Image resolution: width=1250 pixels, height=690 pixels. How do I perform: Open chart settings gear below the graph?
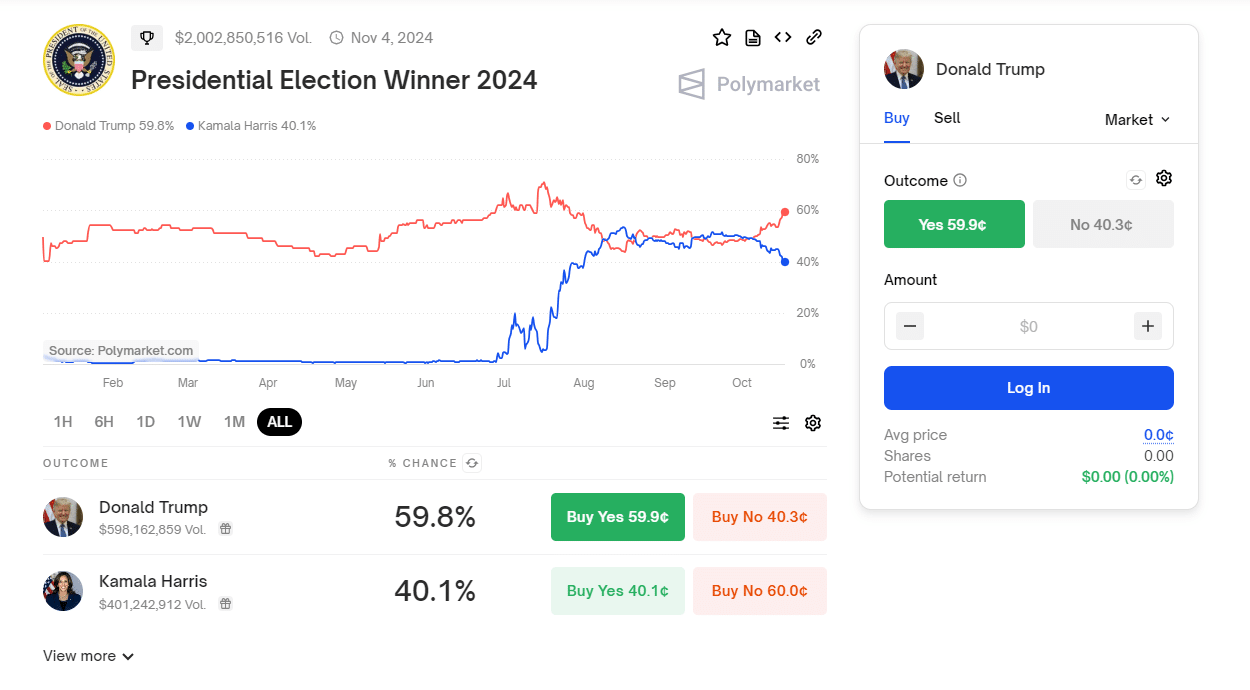813,423
